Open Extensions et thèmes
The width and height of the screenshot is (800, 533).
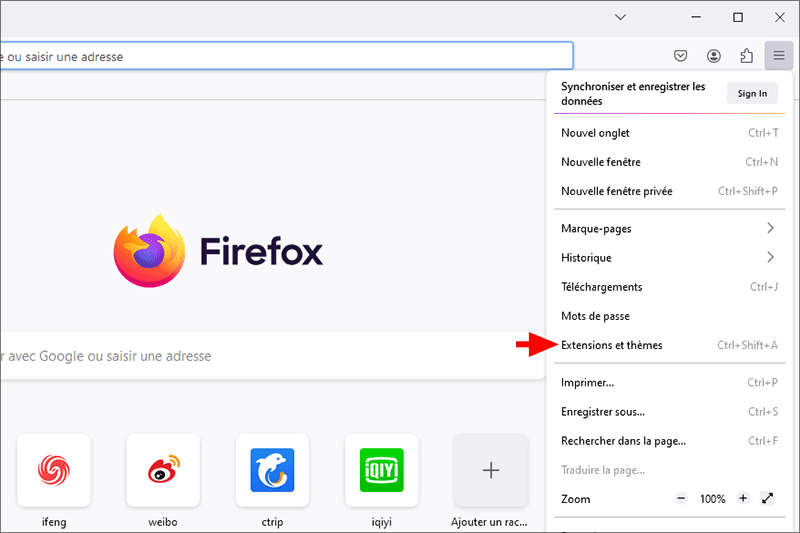pos(669,345)
